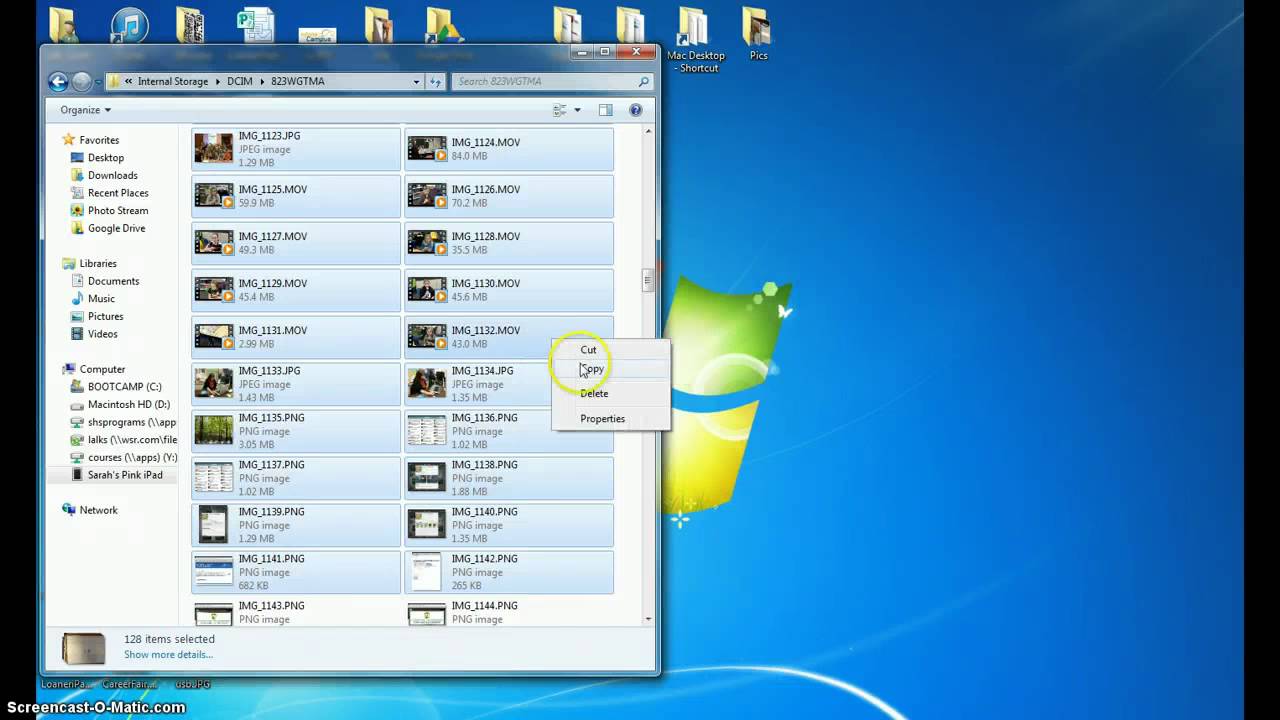
Task: Select the IMG_1123.JPG thumbnail
Action: pyautogui.click(x=214, y=149)
